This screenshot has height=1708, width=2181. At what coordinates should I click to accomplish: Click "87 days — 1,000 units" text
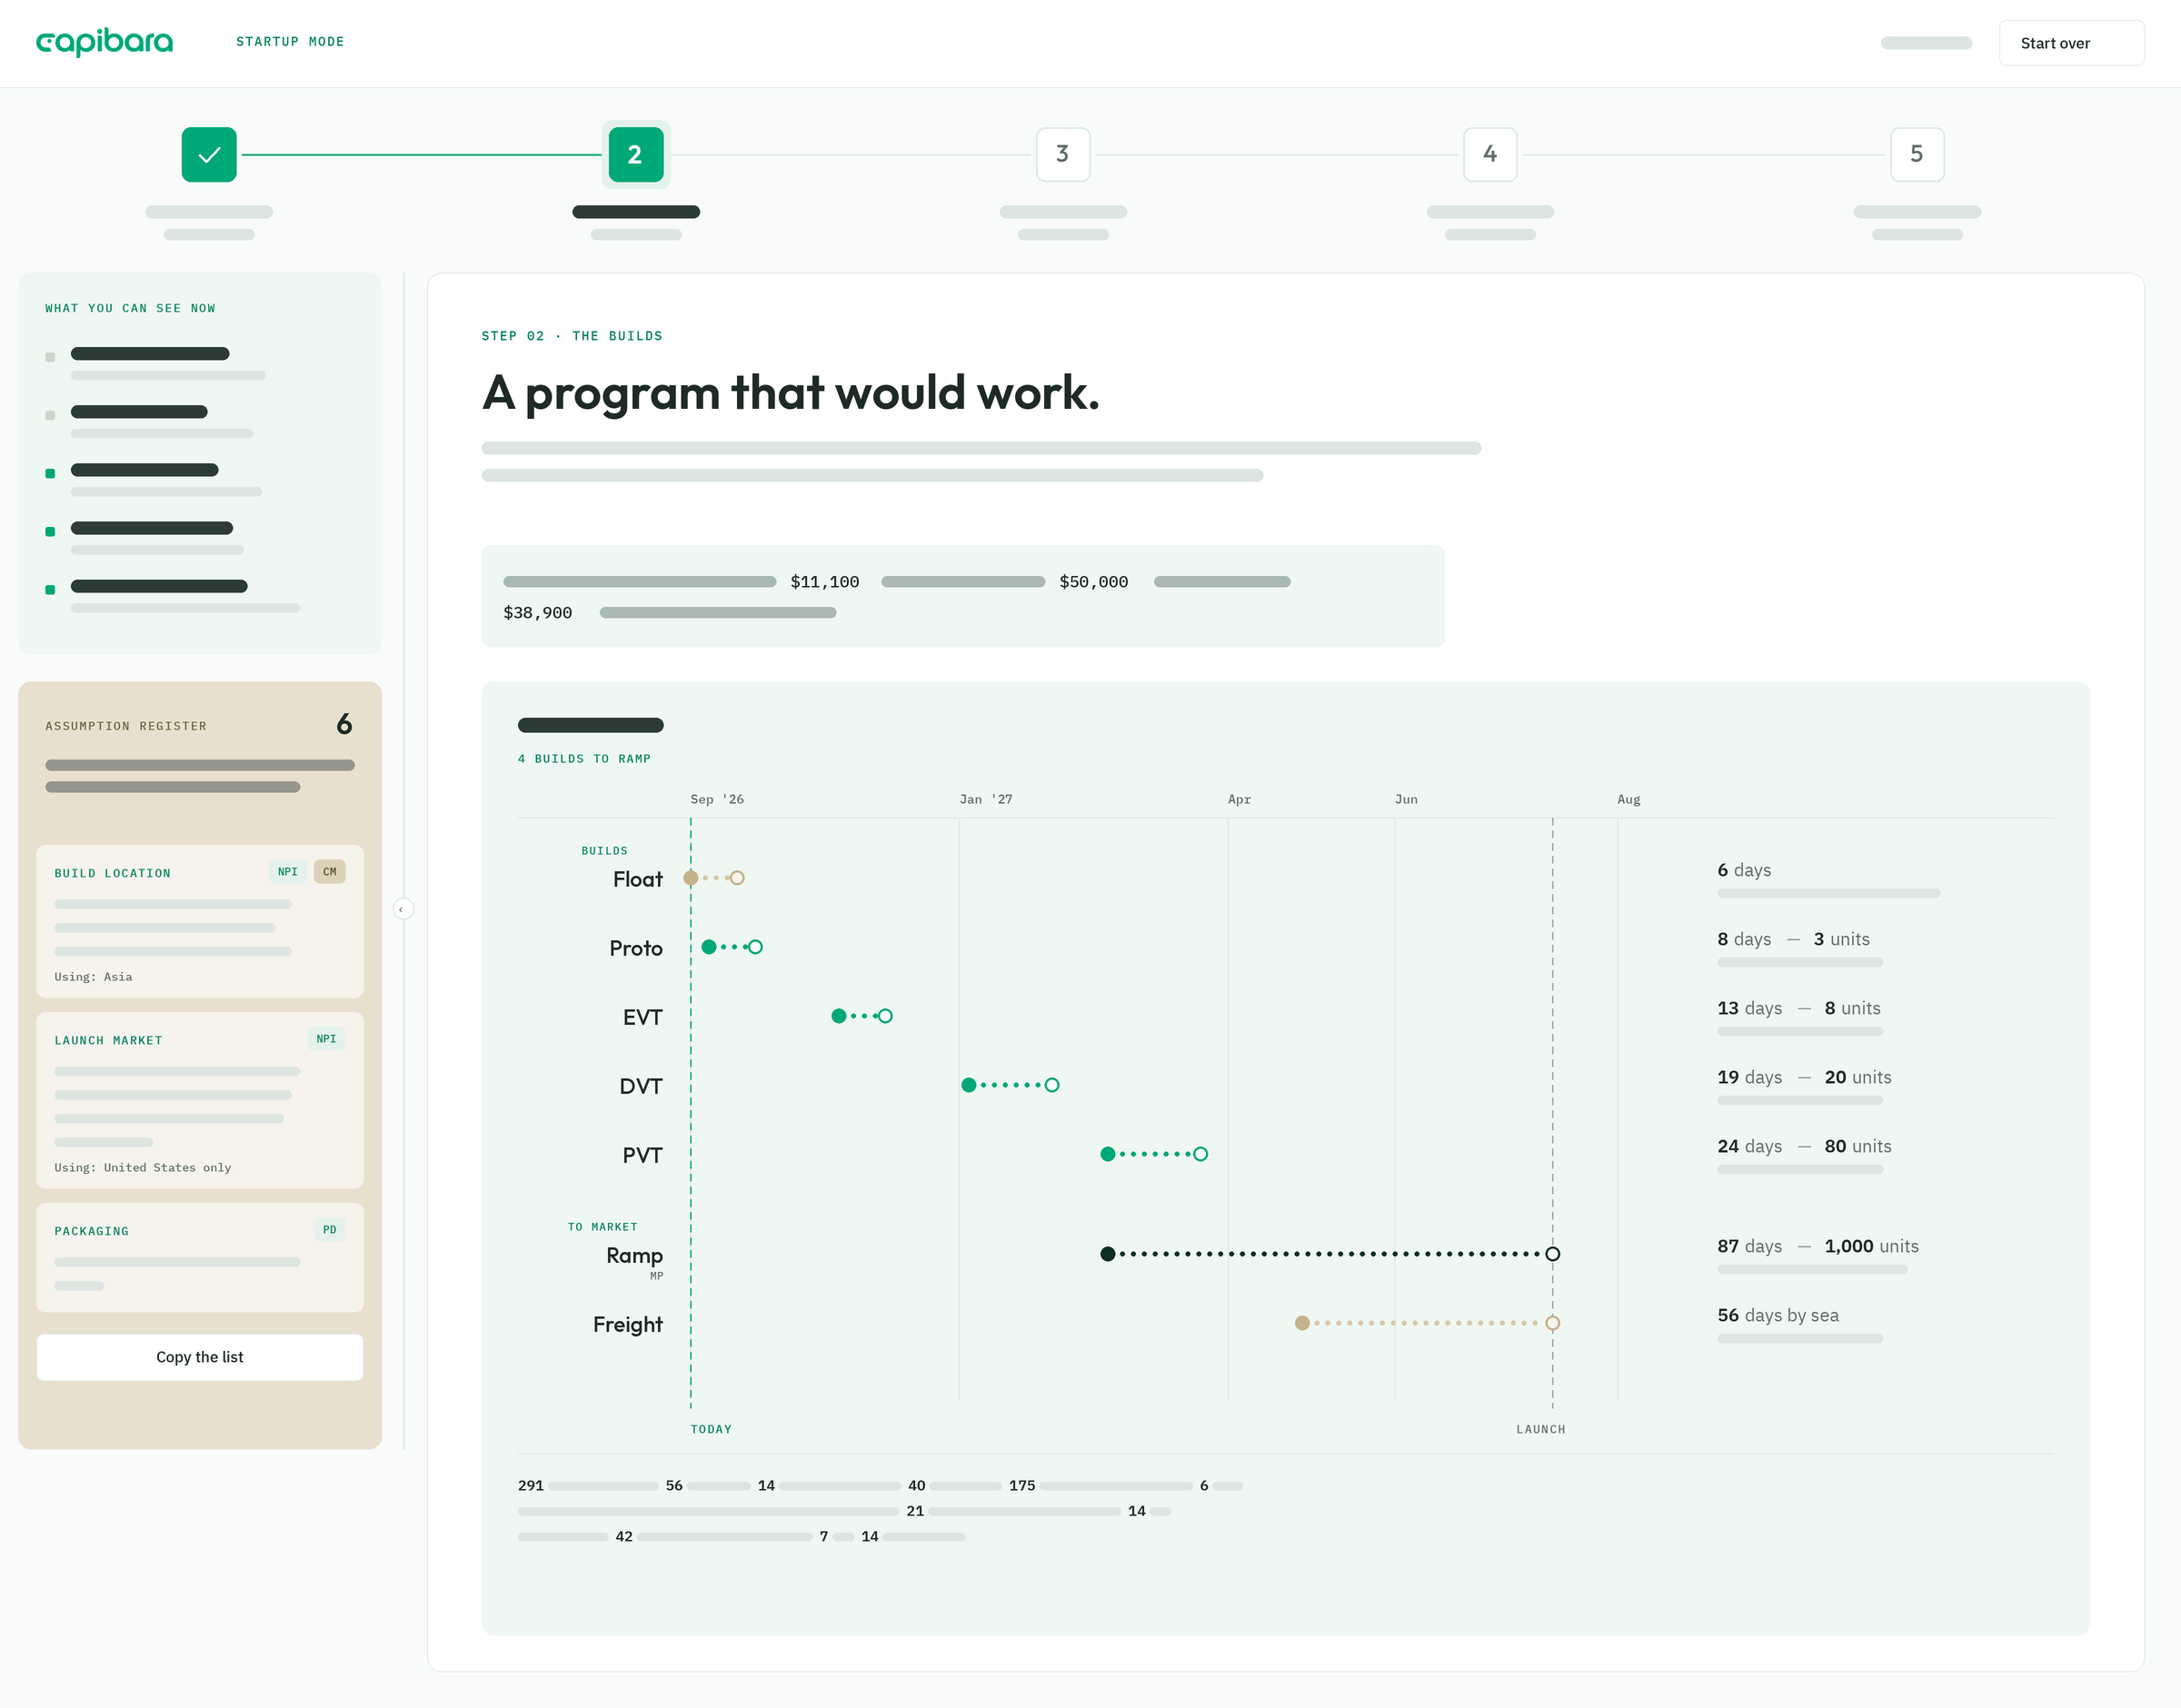(x=1818, y=1246)
